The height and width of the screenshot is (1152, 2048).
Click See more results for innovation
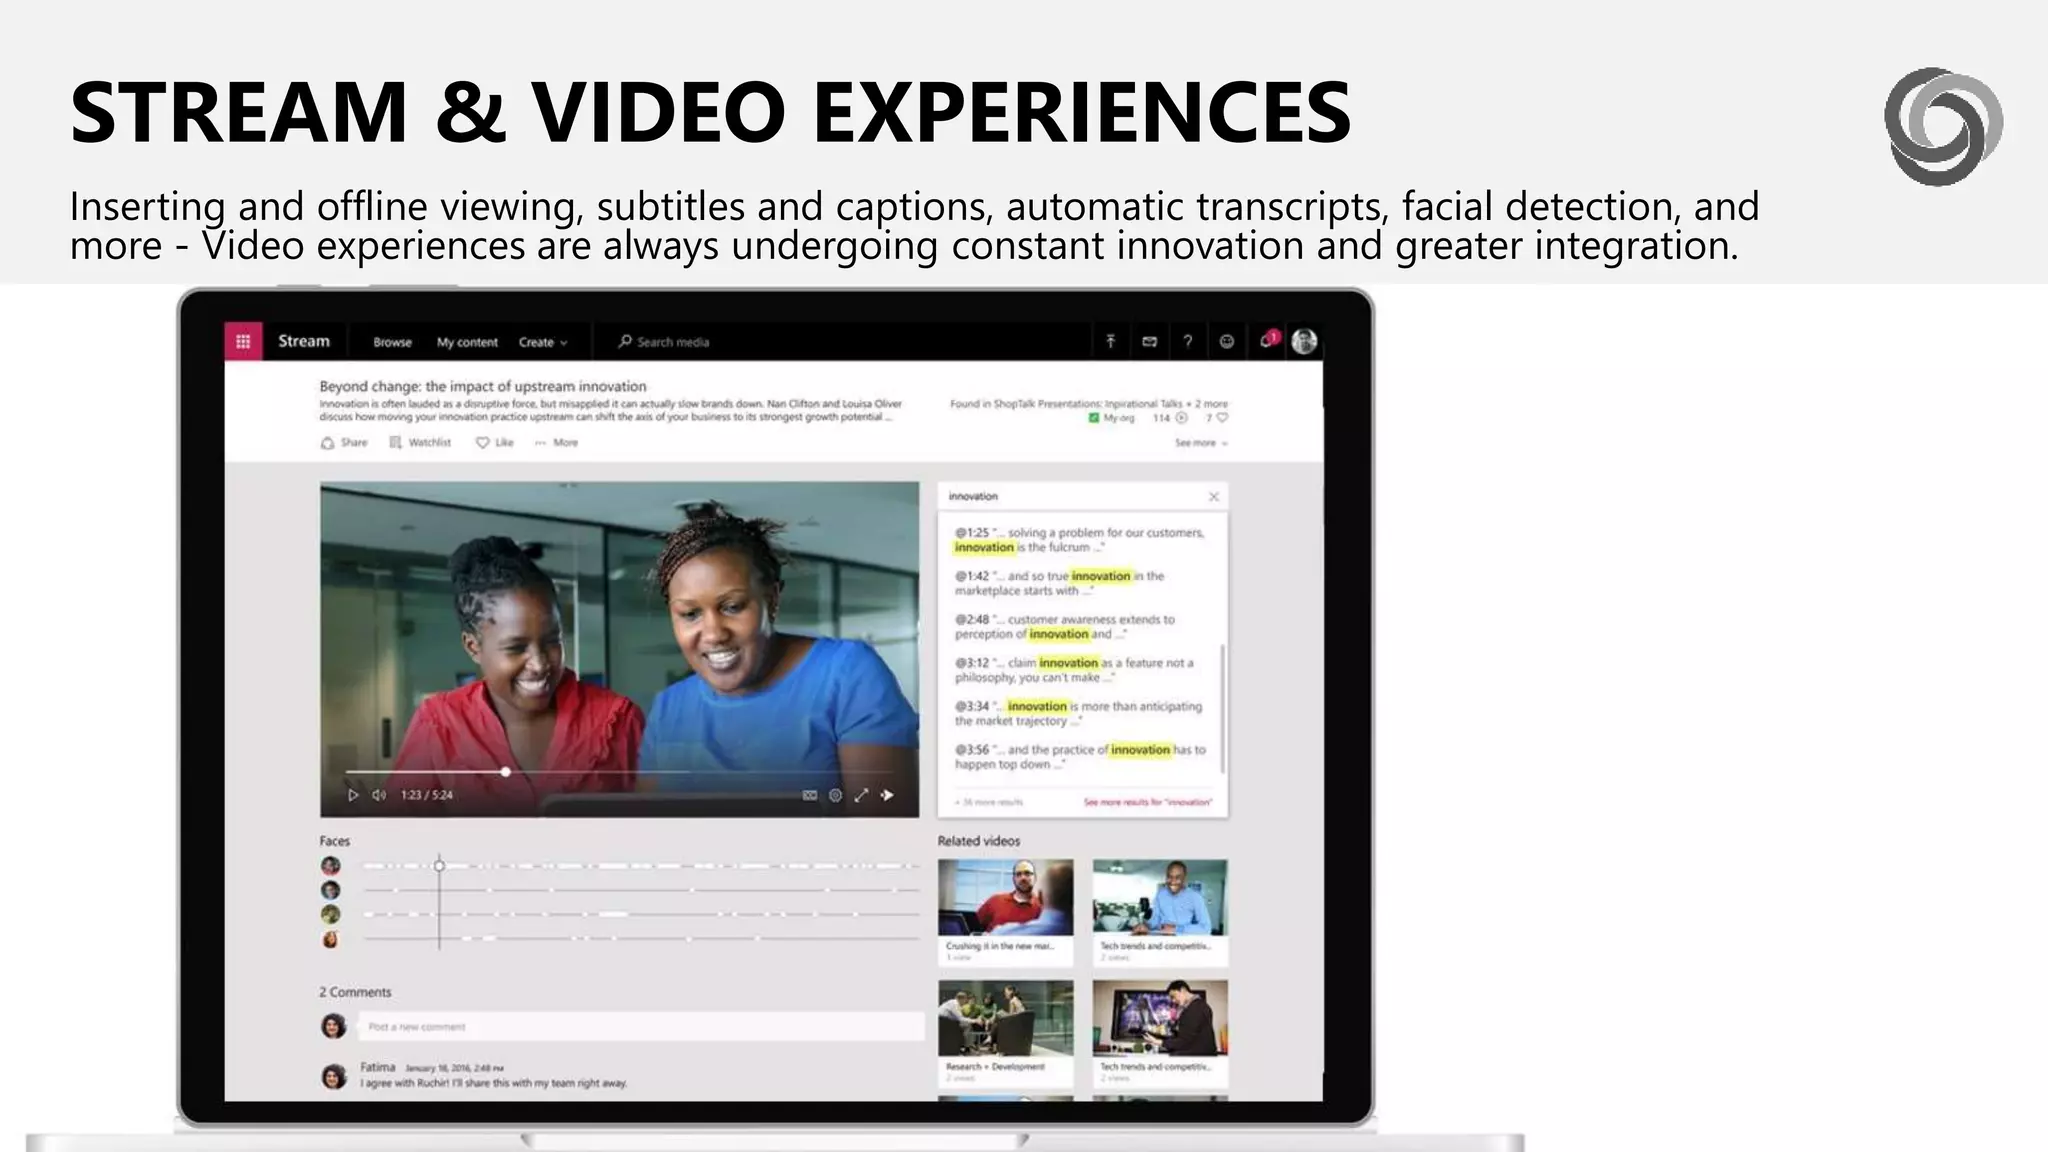click(1148, 802)
